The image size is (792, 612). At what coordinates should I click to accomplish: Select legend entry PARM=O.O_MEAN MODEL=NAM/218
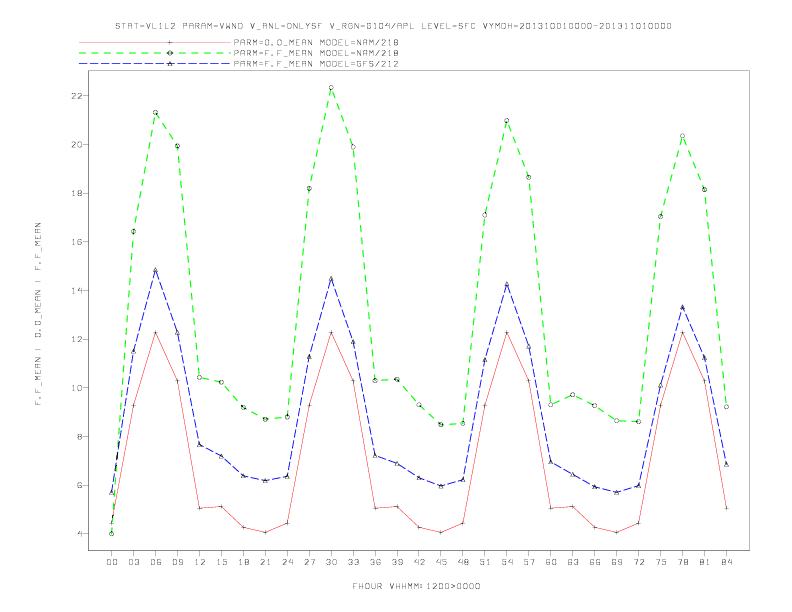tap(316, 42)
